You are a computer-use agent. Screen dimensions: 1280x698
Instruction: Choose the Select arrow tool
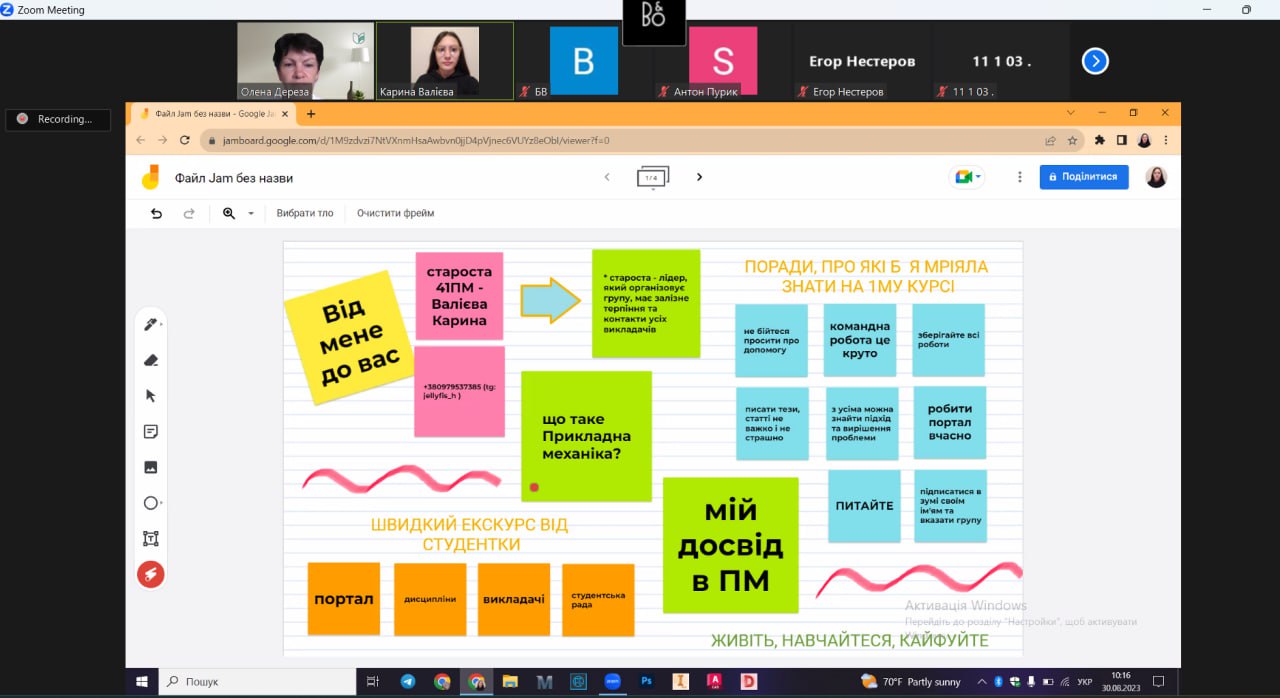click(x=151, y=396)
